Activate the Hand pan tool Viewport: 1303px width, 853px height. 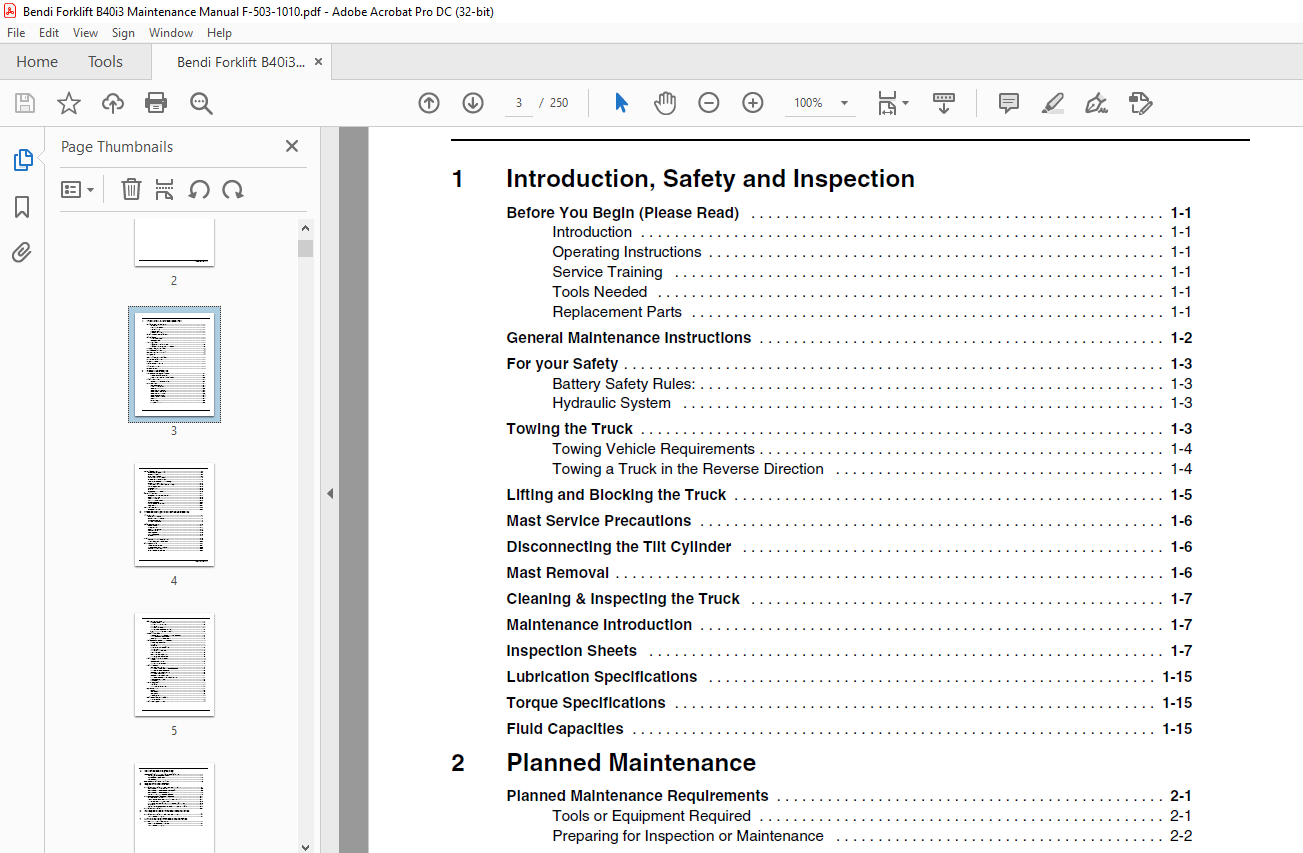click(665, 103)
